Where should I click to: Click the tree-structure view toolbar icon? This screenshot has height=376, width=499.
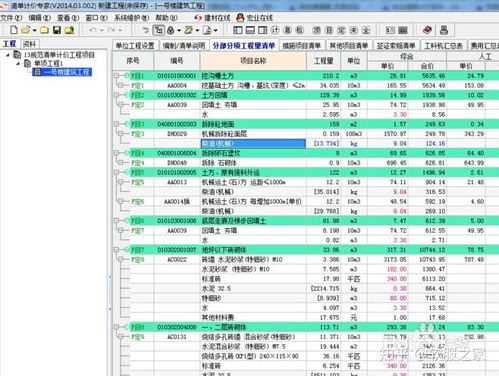point(158,30)
